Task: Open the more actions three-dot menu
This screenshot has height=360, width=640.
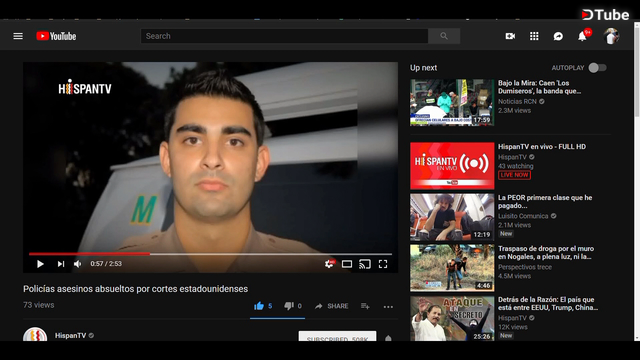Action: tap(388, 307)
